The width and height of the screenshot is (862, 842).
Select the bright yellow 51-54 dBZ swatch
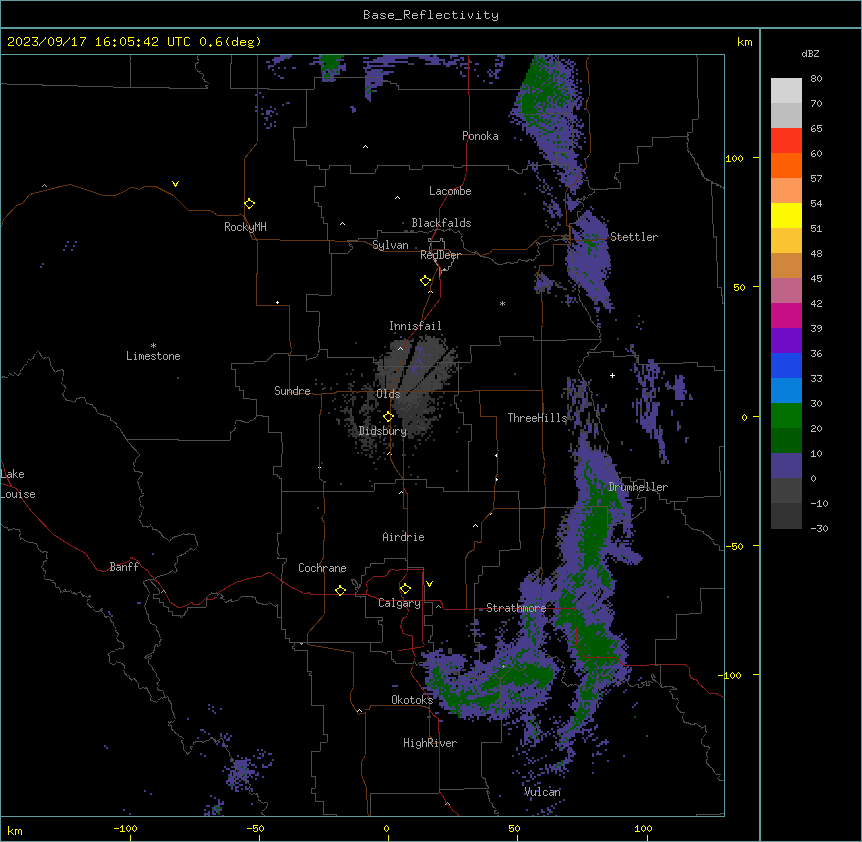(x=786, y=215)
